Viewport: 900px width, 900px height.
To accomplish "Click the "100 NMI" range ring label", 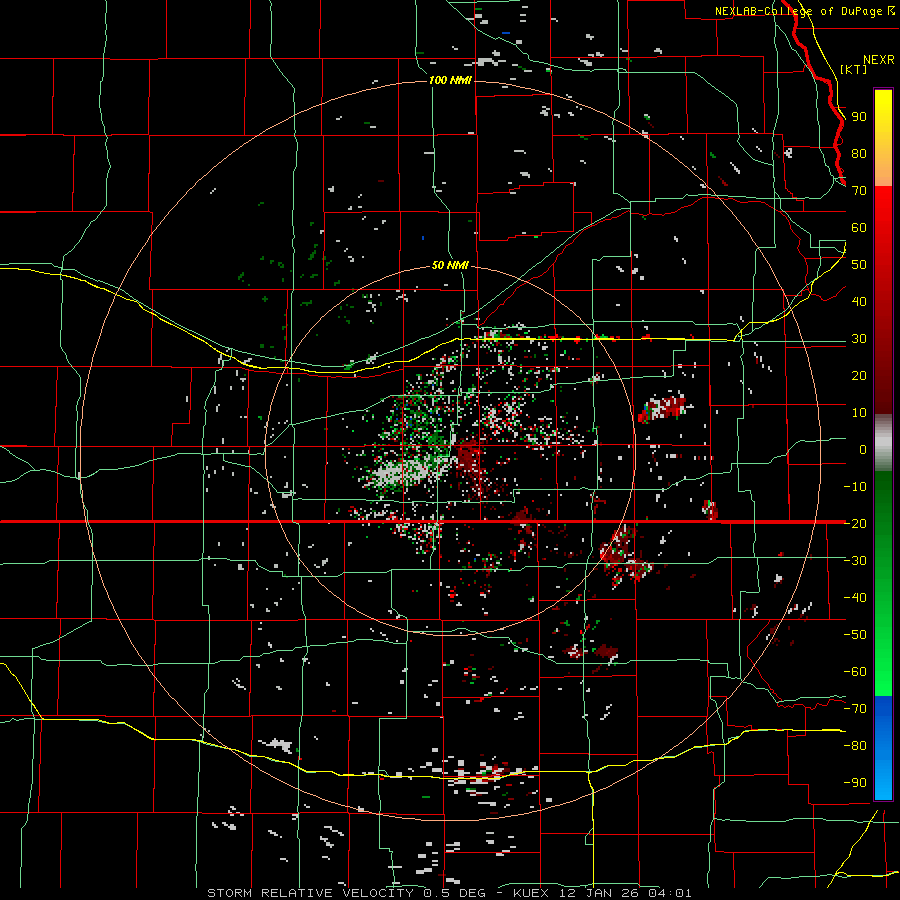I will pyautogui.click(x=450, y=80).
